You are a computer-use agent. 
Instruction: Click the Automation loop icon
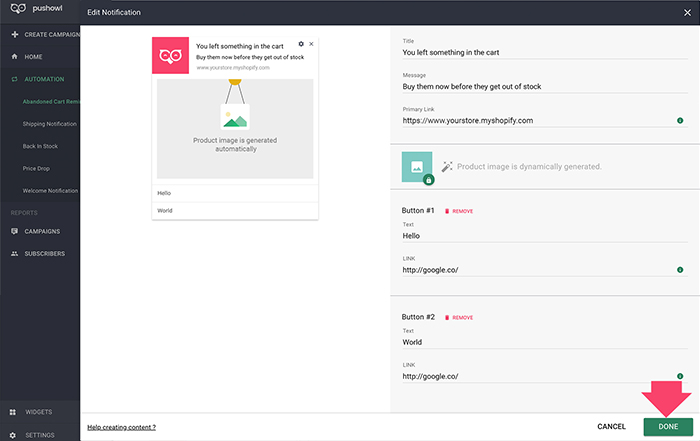coord(14,79)
